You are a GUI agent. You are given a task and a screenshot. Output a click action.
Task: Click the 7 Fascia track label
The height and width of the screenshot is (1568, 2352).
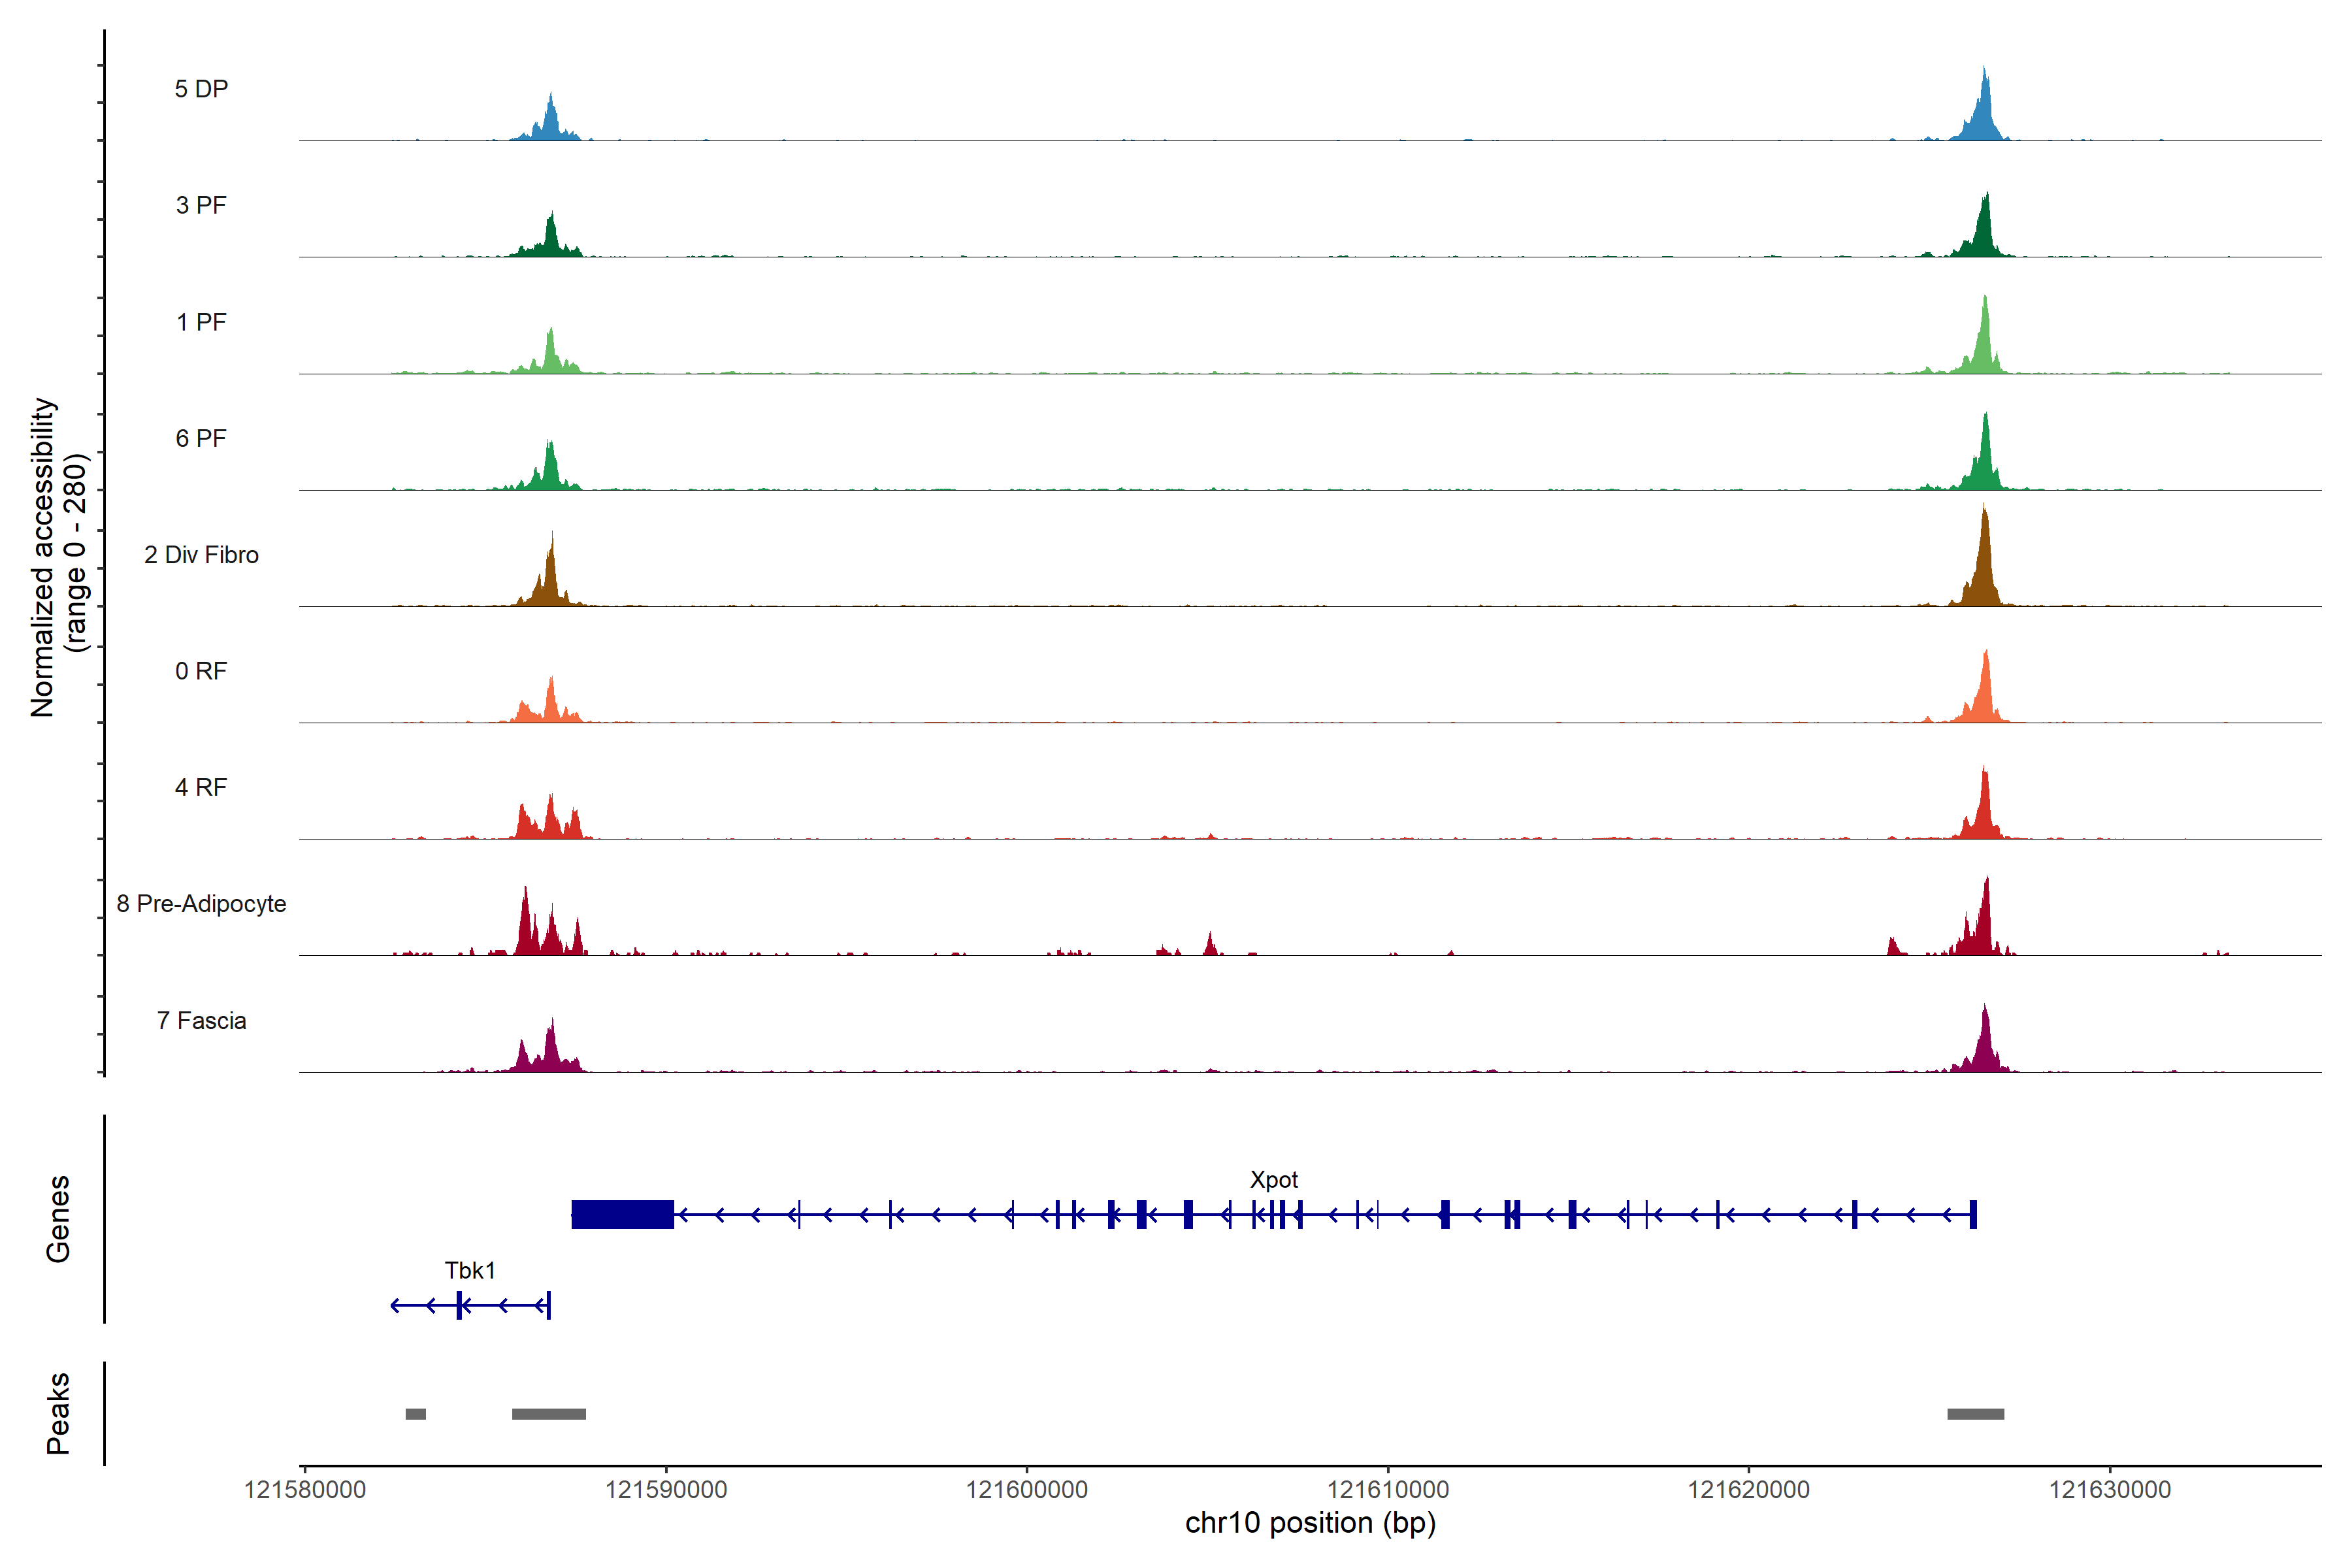[201, 1021]
